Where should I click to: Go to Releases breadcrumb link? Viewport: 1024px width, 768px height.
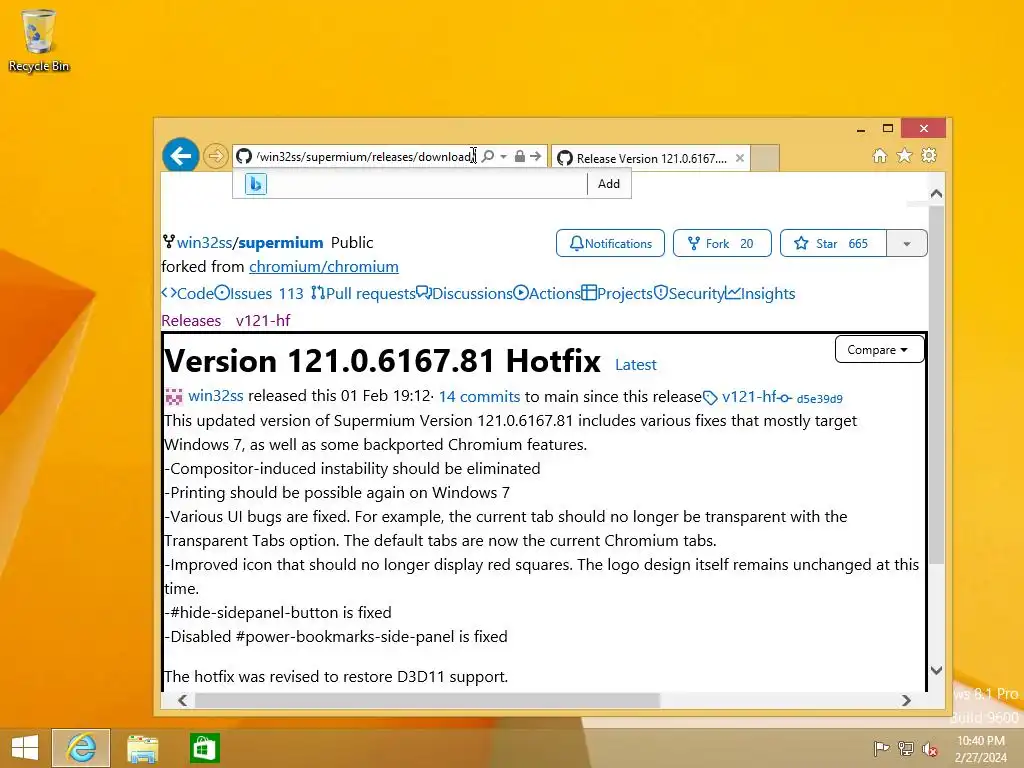pyautogui.click(x=191, y=321)
